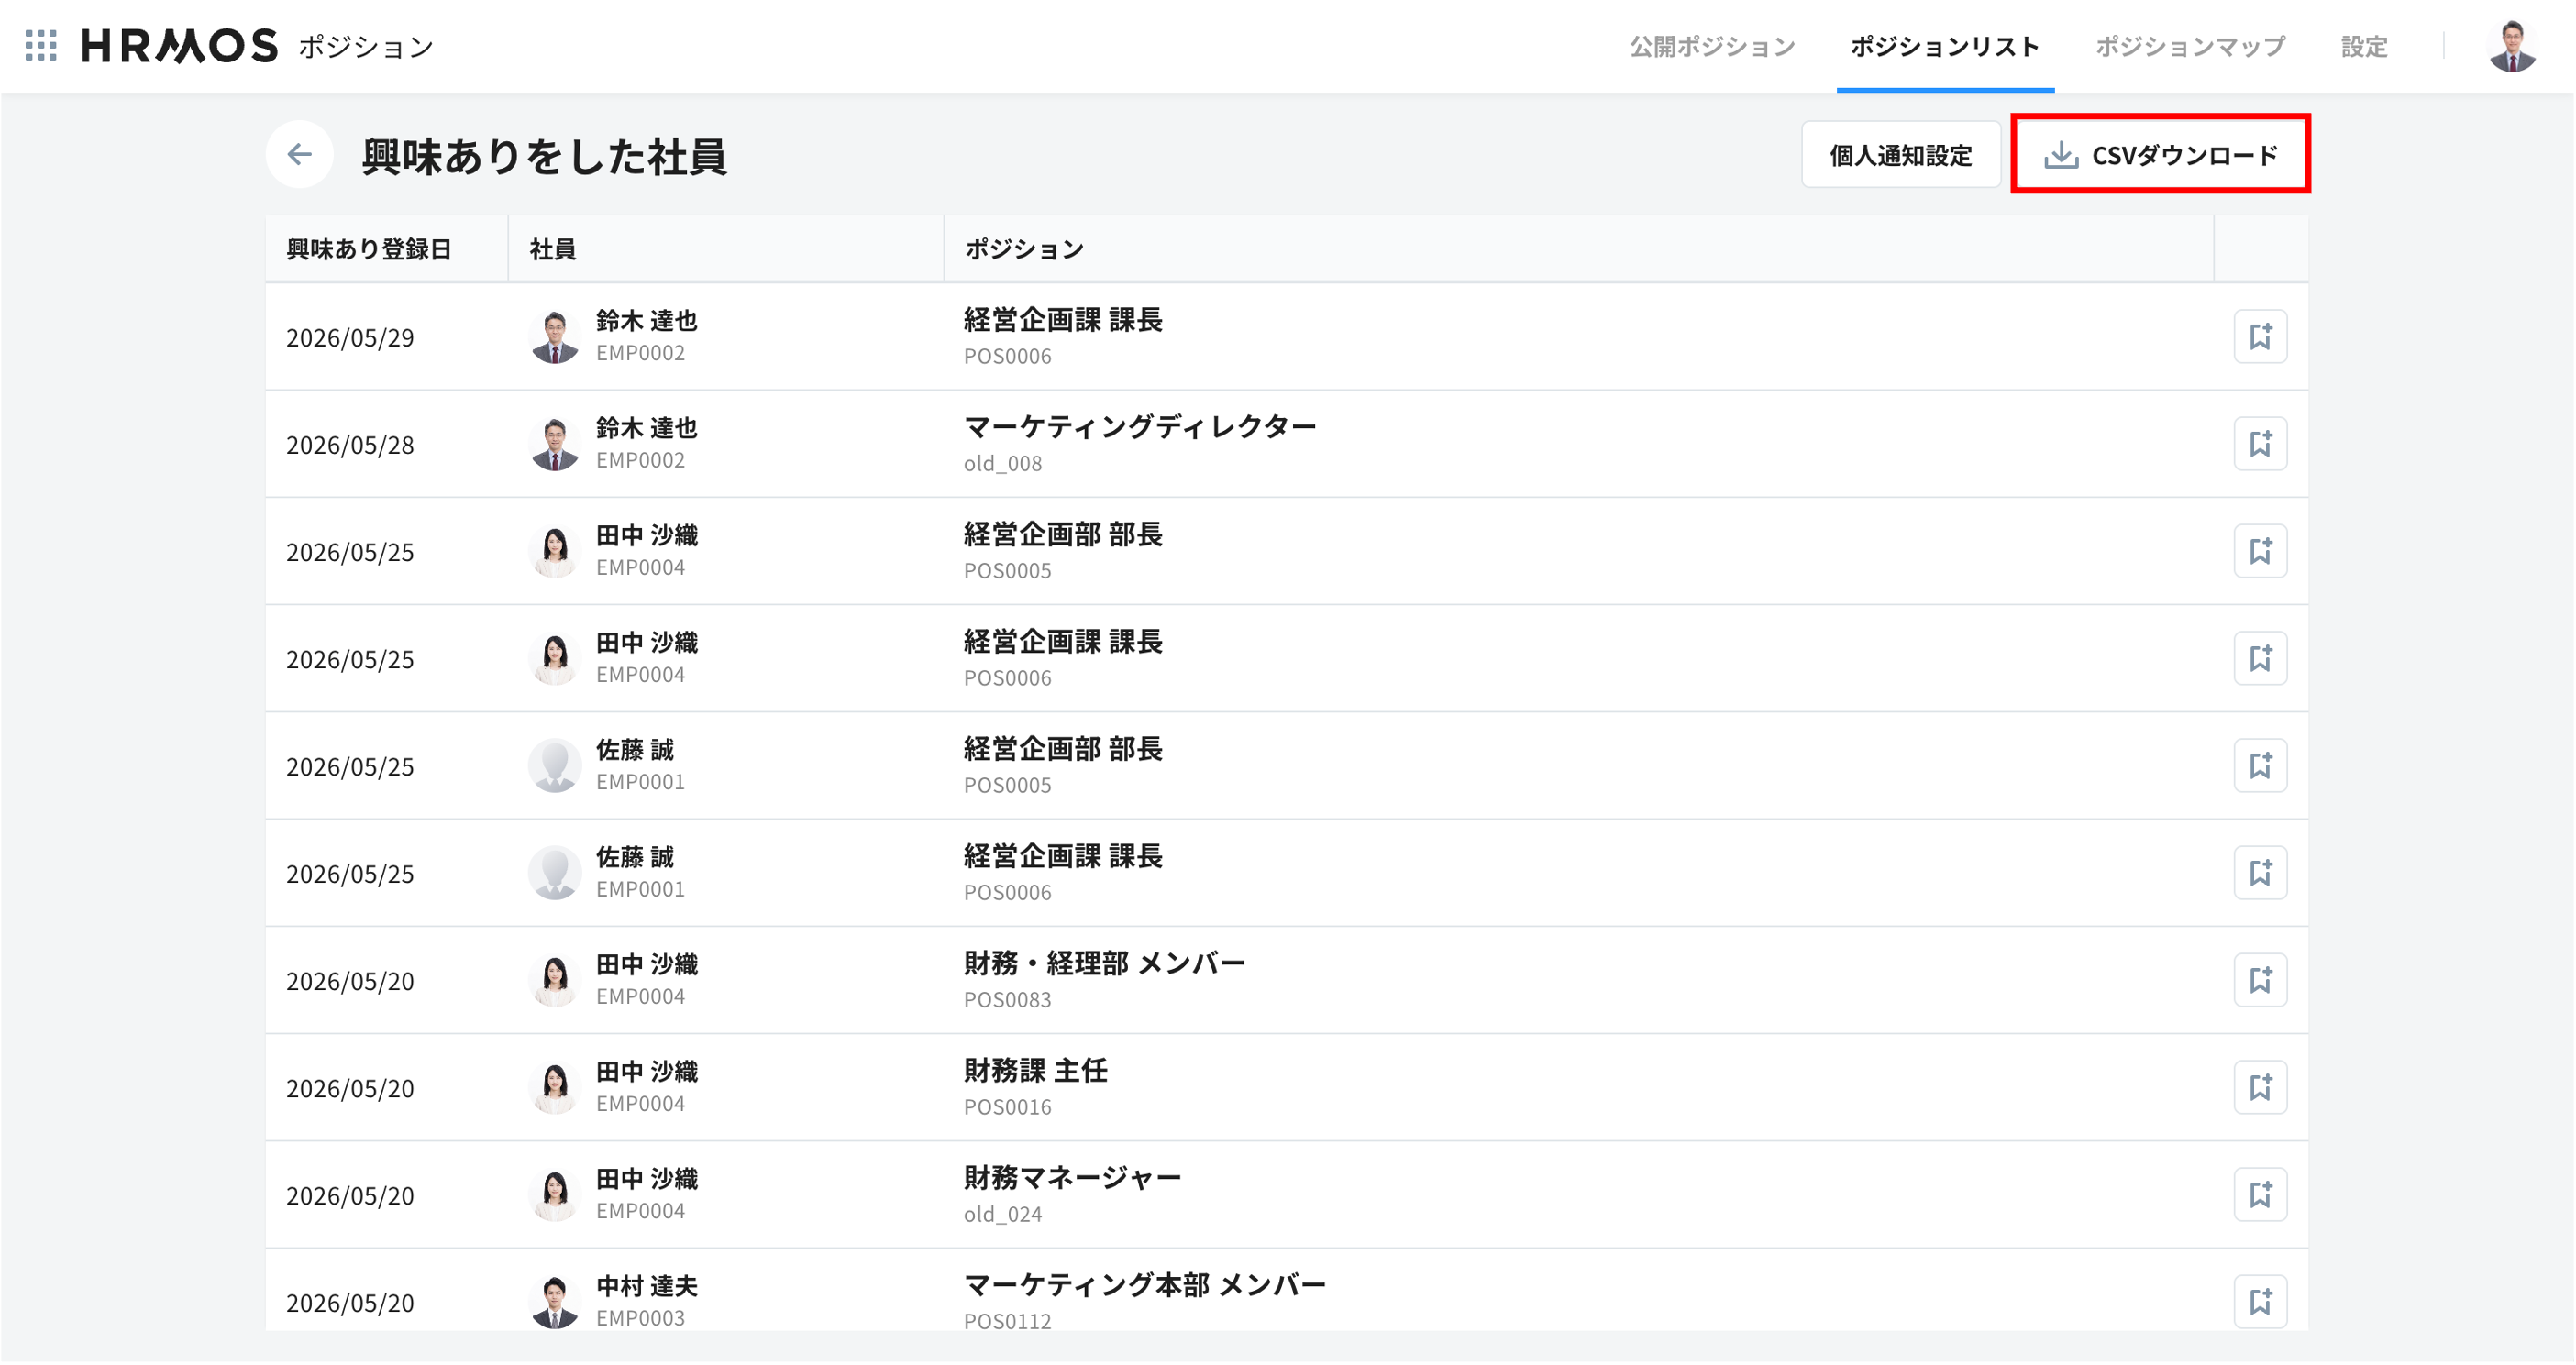
Task: Click the CSVダウンロード button
Action: pos(2160,155)
